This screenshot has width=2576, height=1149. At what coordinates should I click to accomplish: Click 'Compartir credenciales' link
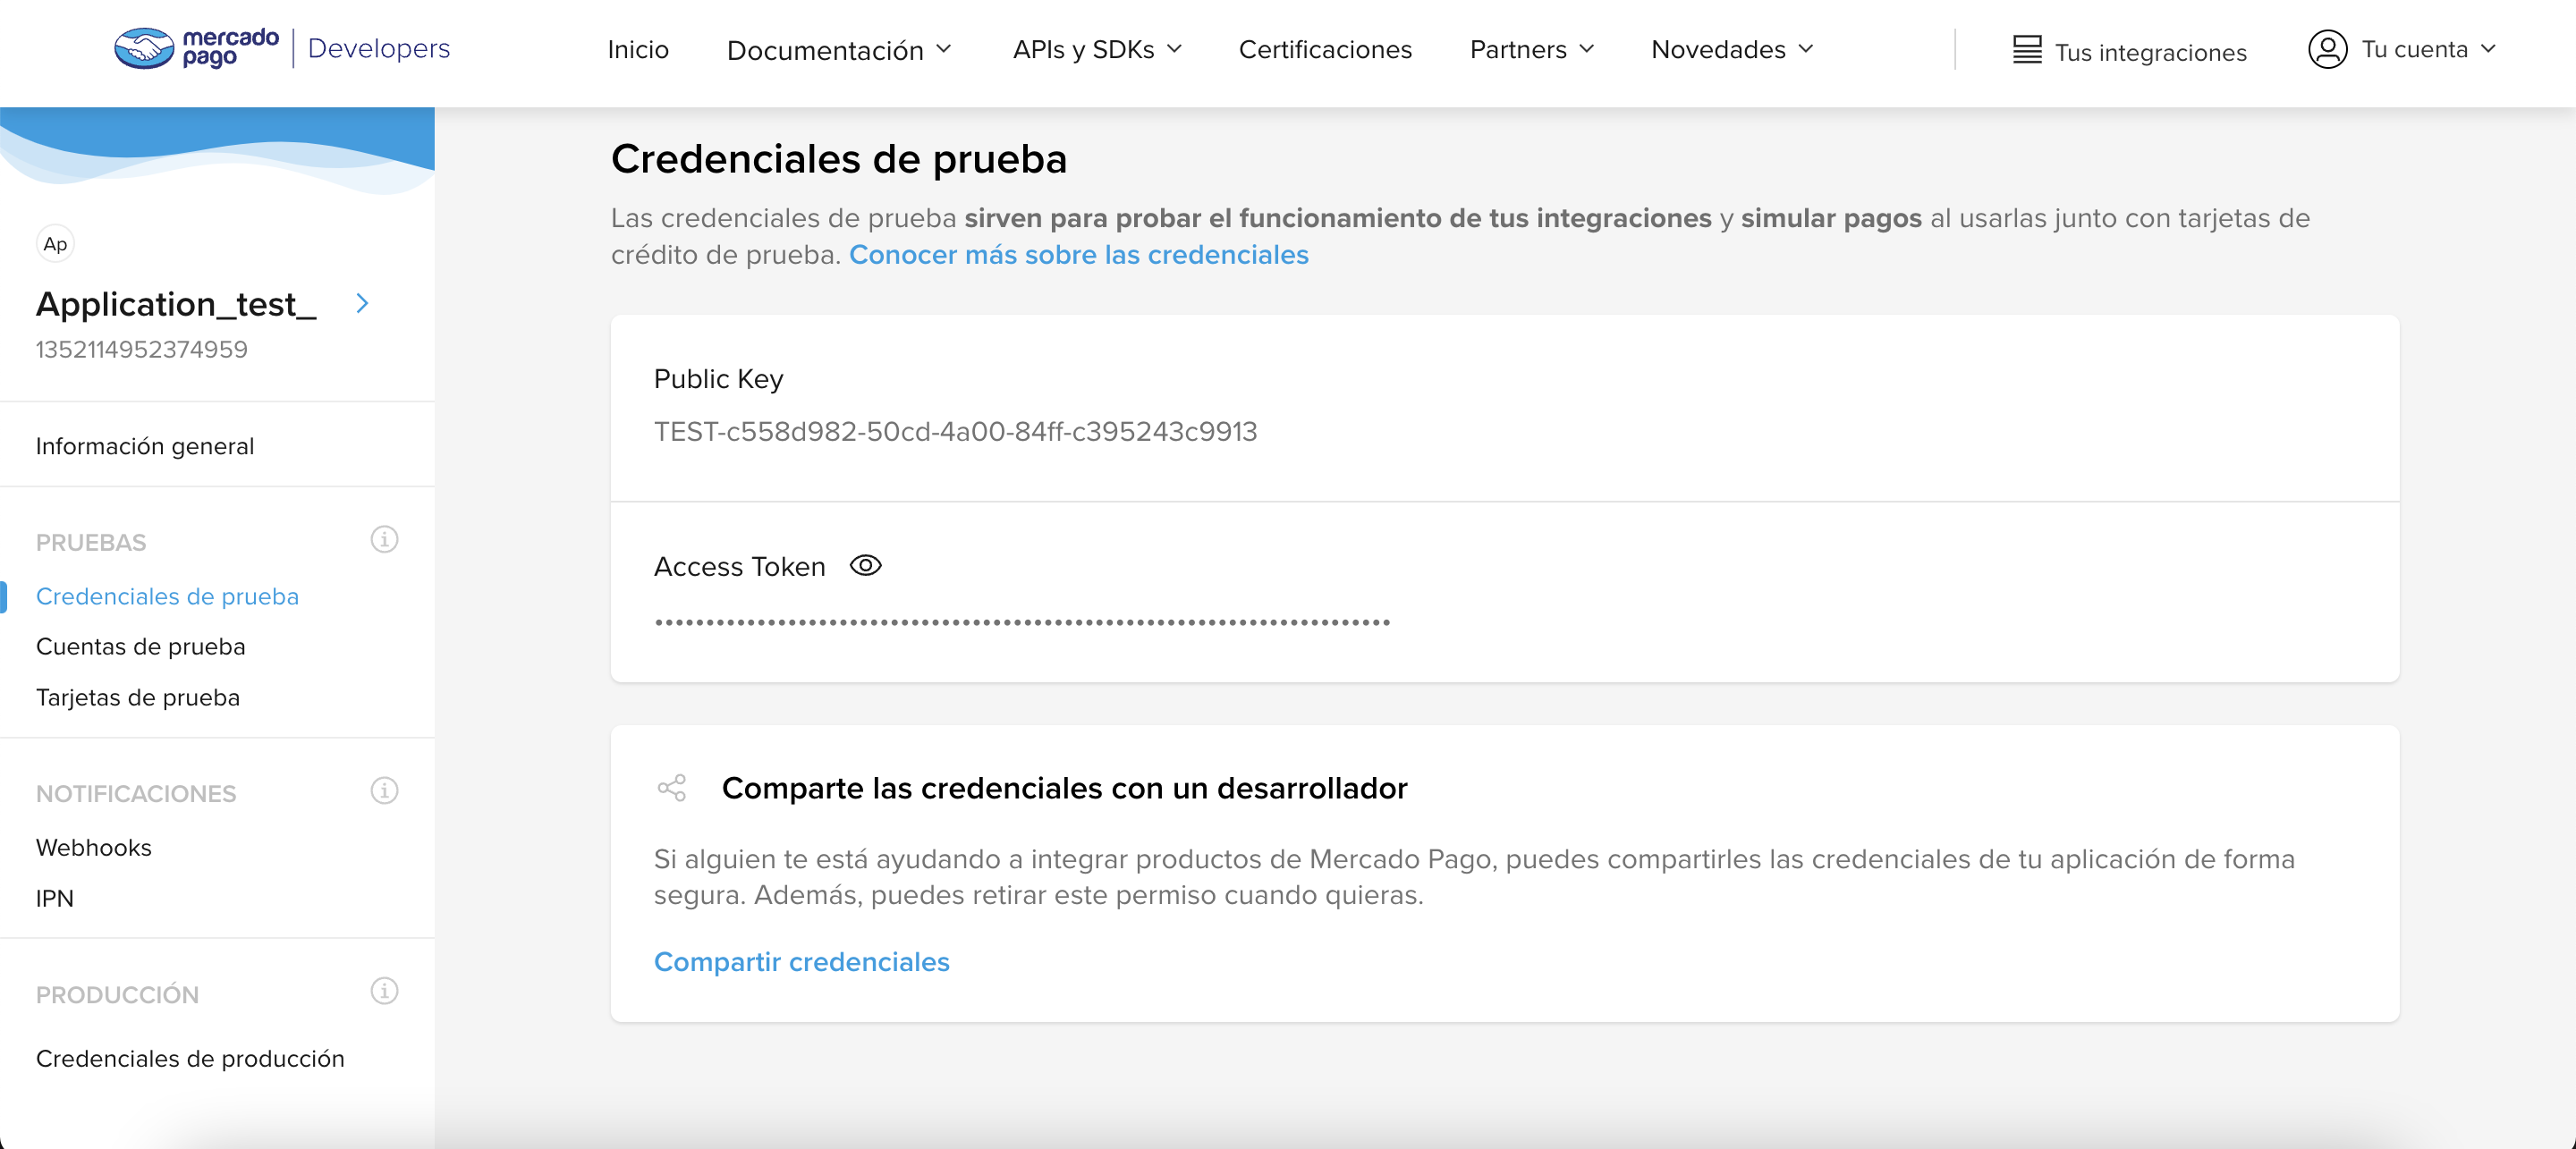tap(801, 960)
